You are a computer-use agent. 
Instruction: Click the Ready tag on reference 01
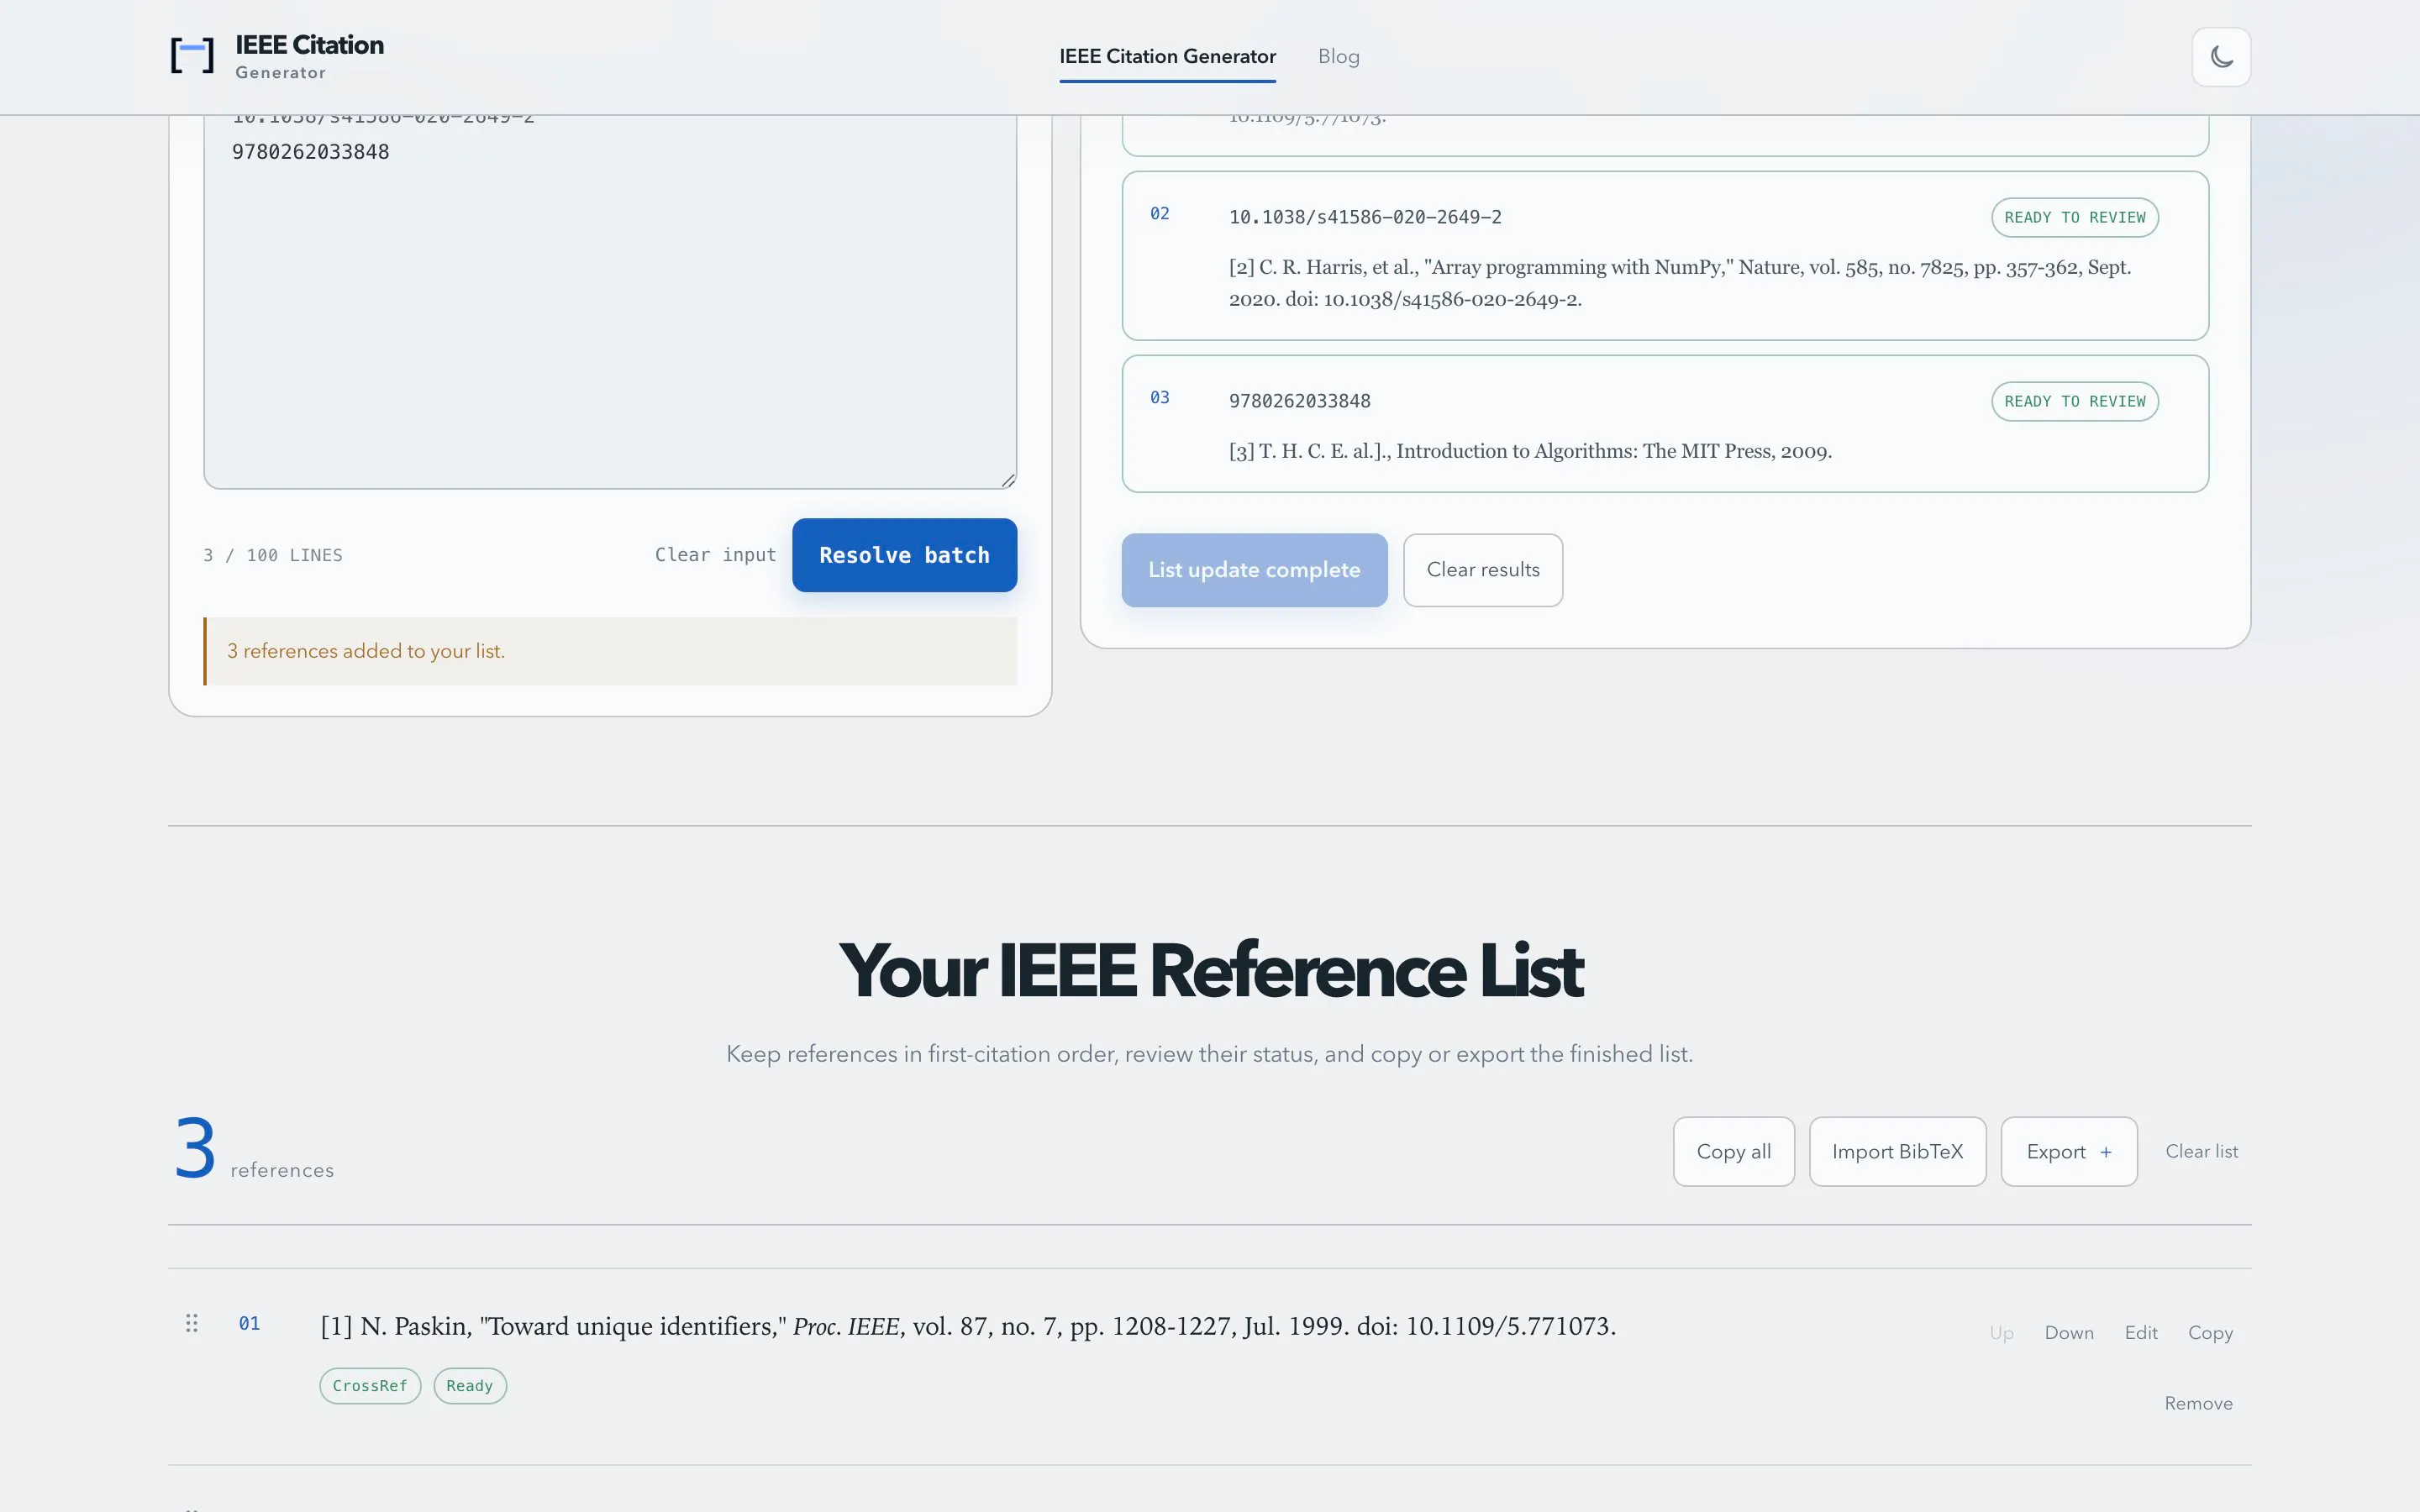(470, 1386)
